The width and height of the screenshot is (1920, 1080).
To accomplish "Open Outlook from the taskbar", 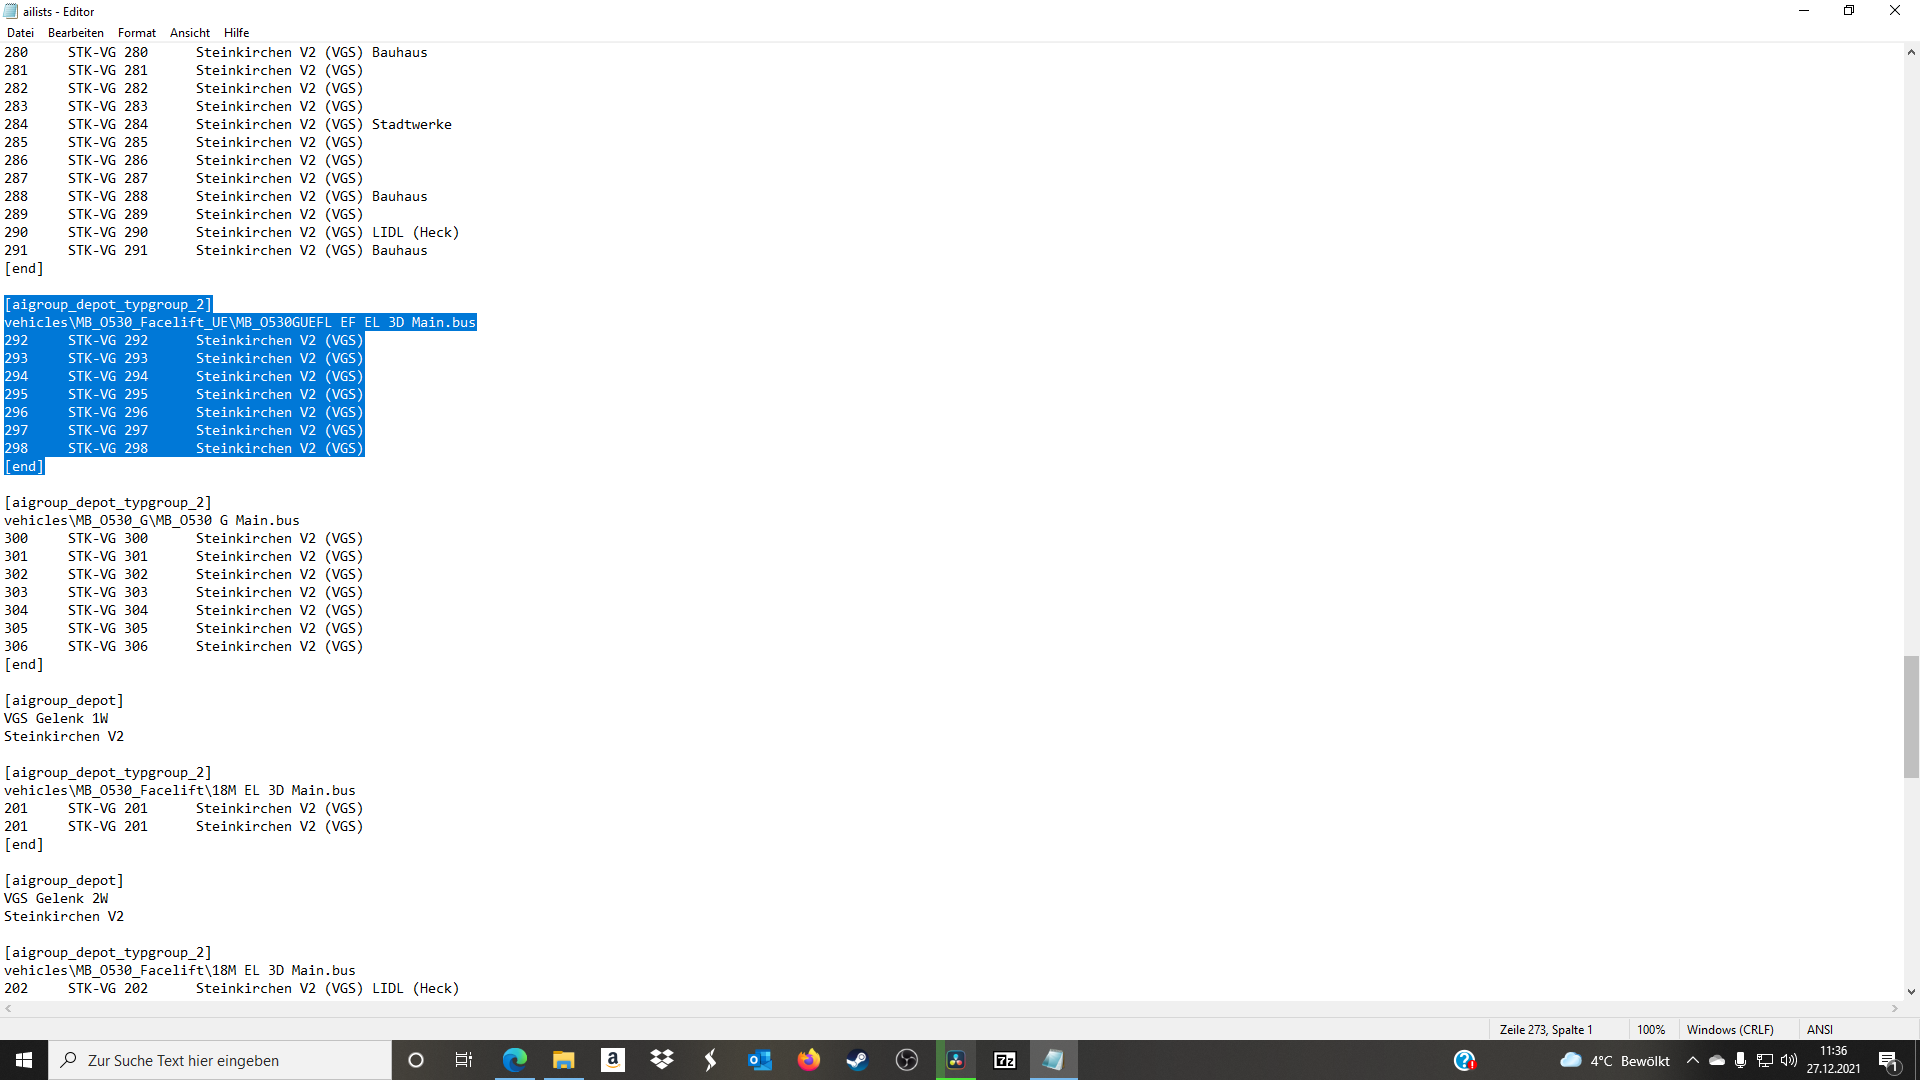I will (760, 1060).
